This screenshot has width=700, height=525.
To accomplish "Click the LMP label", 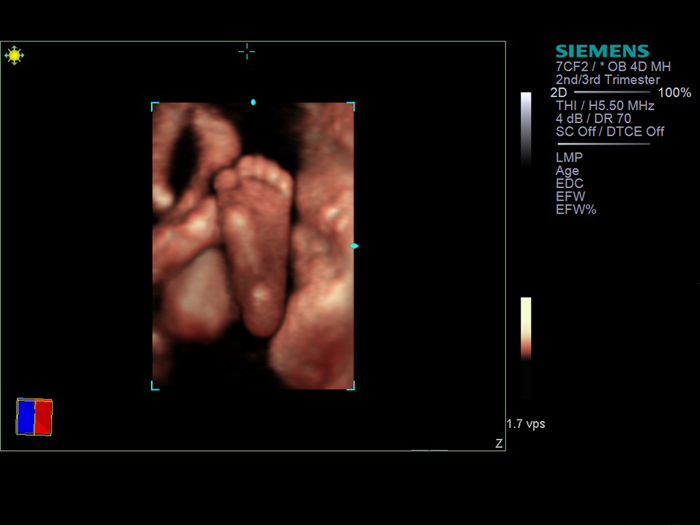I will (x=569, y=157).
